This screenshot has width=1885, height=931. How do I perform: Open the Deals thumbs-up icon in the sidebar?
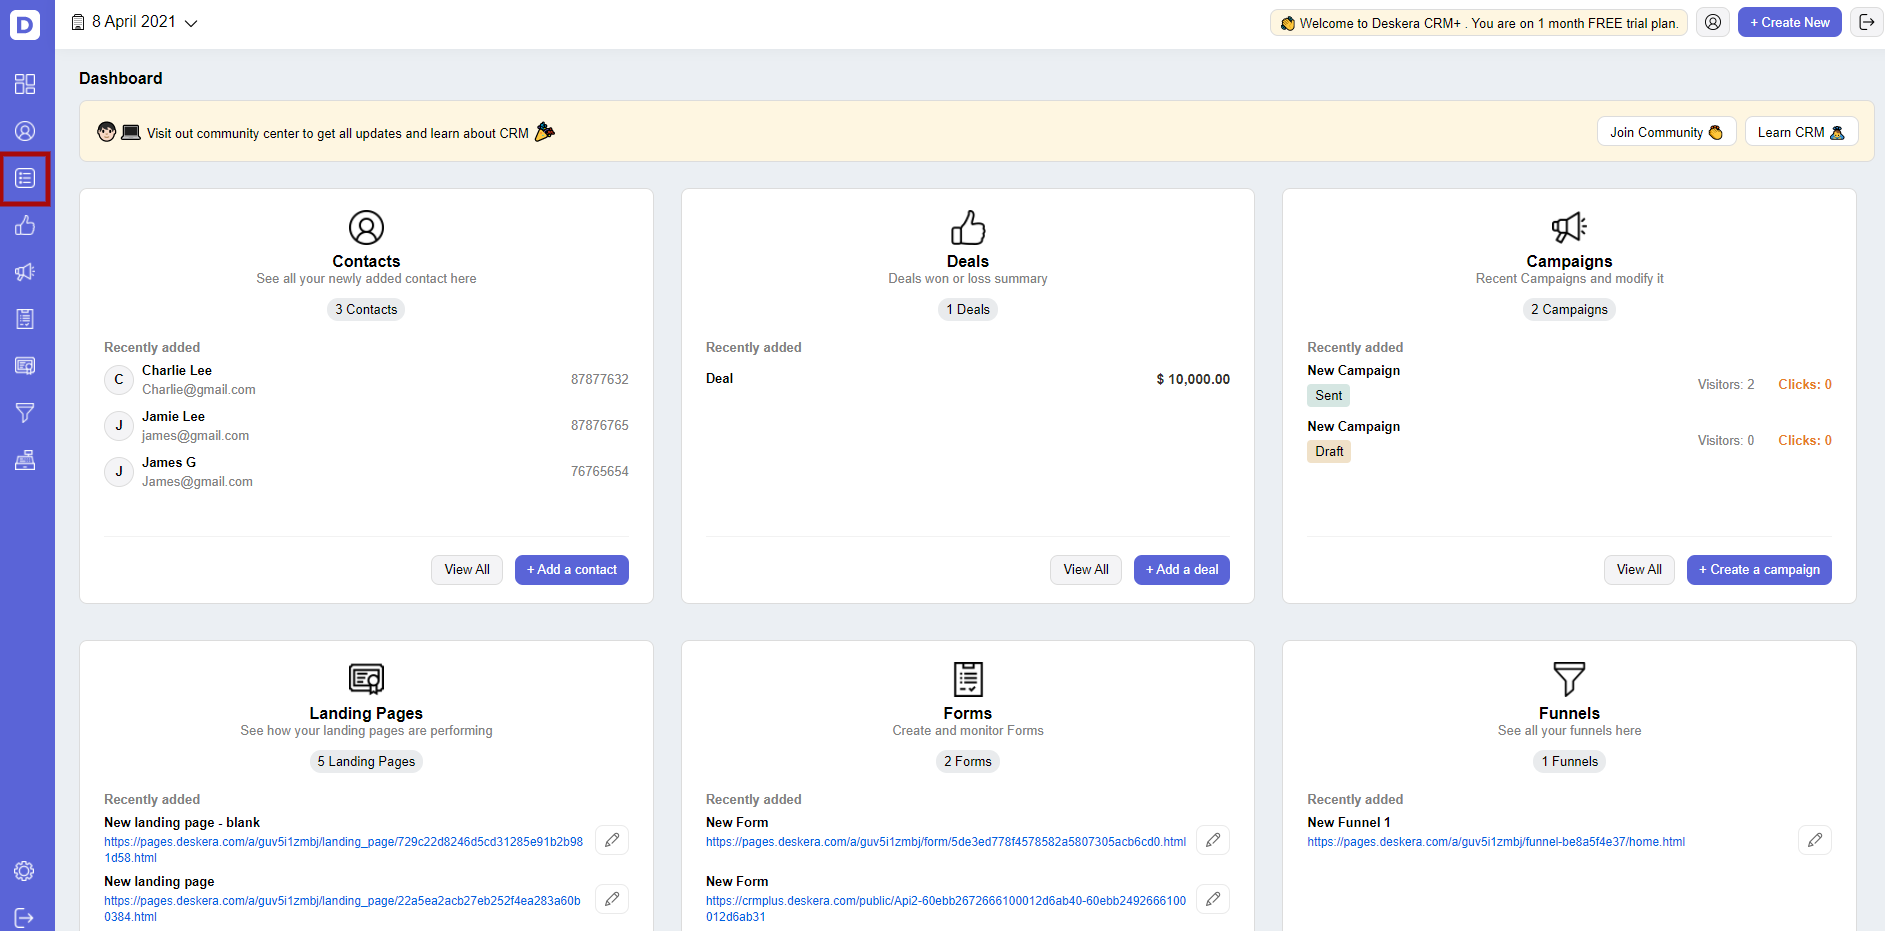point(25,225)
